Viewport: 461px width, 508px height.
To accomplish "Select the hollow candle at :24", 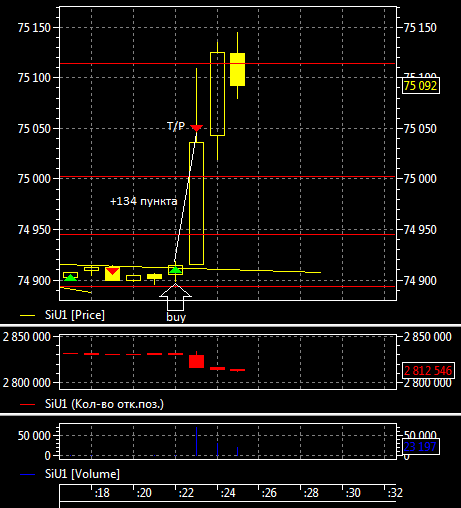I will pyautogui.click(x=217, y=94).
